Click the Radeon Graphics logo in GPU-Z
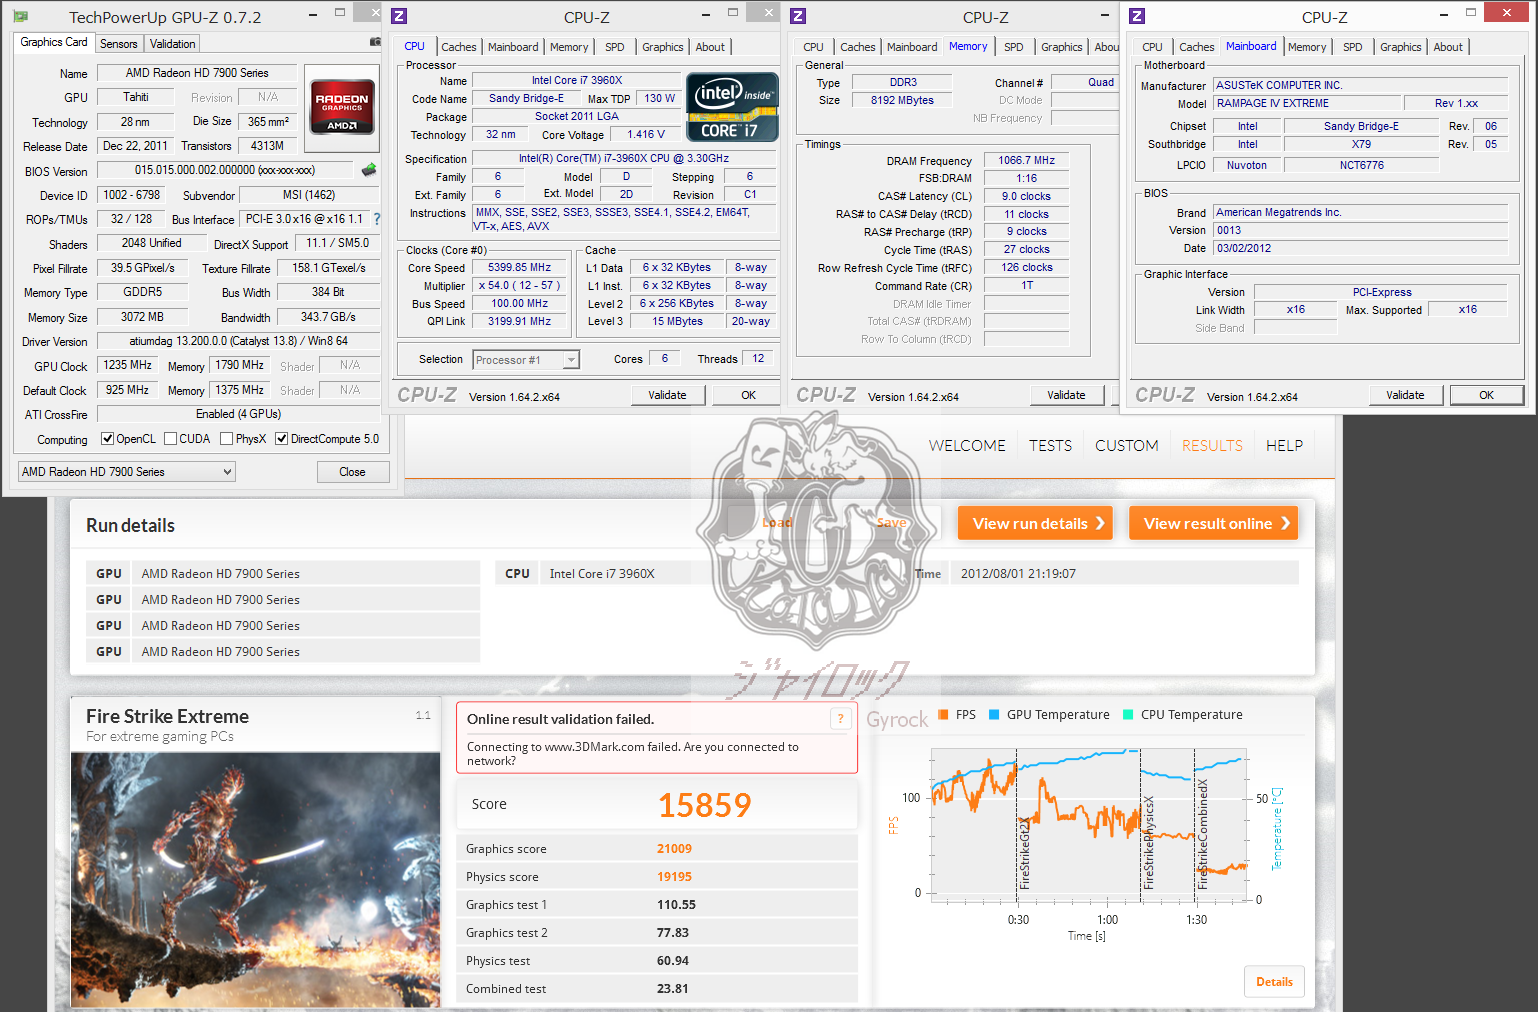 click(x=342, y=107)
